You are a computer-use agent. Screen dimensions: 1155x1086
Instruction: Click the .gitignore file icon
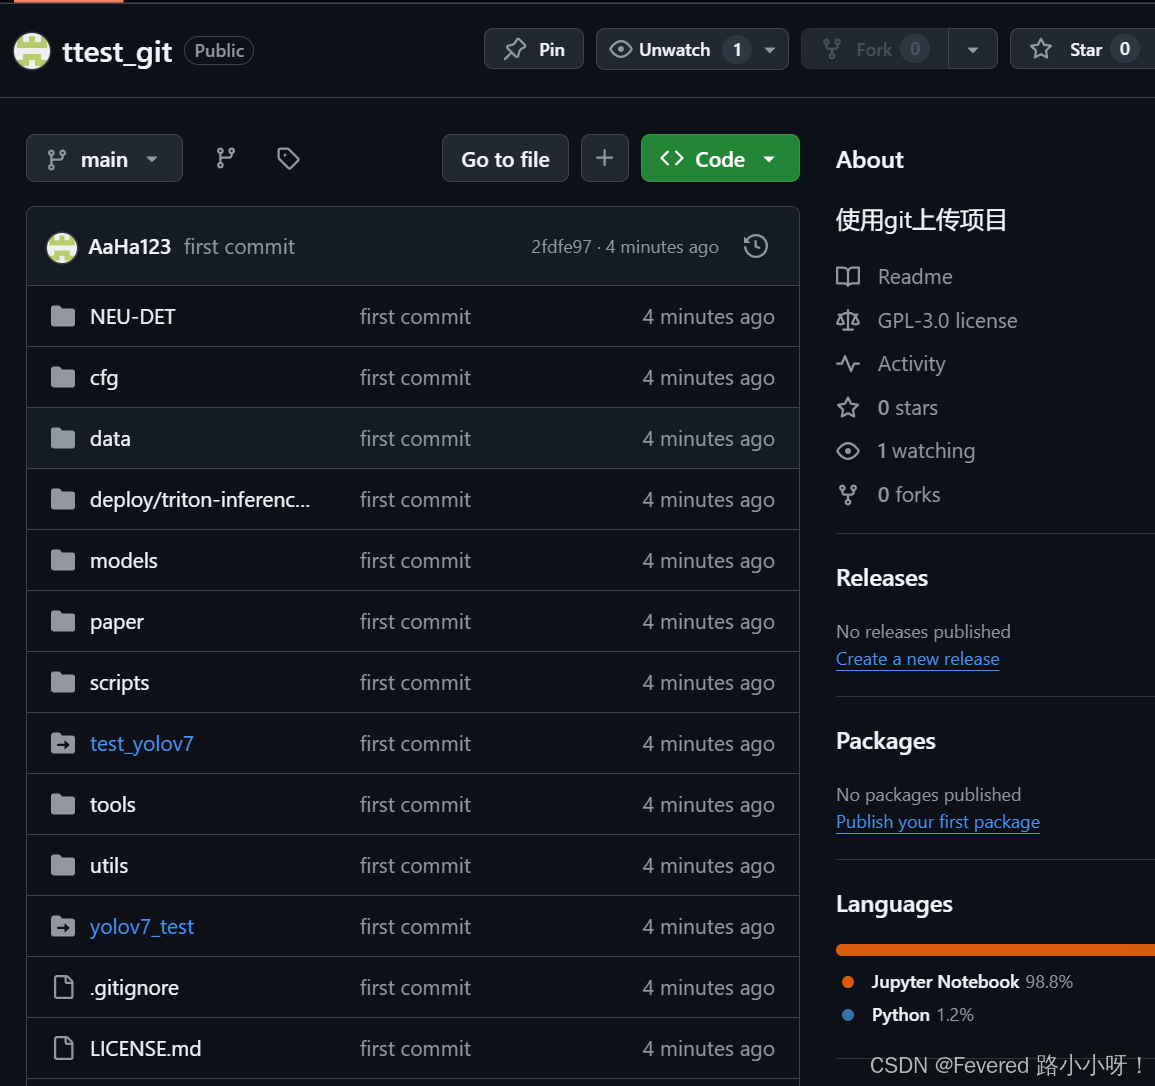(63, 987)
